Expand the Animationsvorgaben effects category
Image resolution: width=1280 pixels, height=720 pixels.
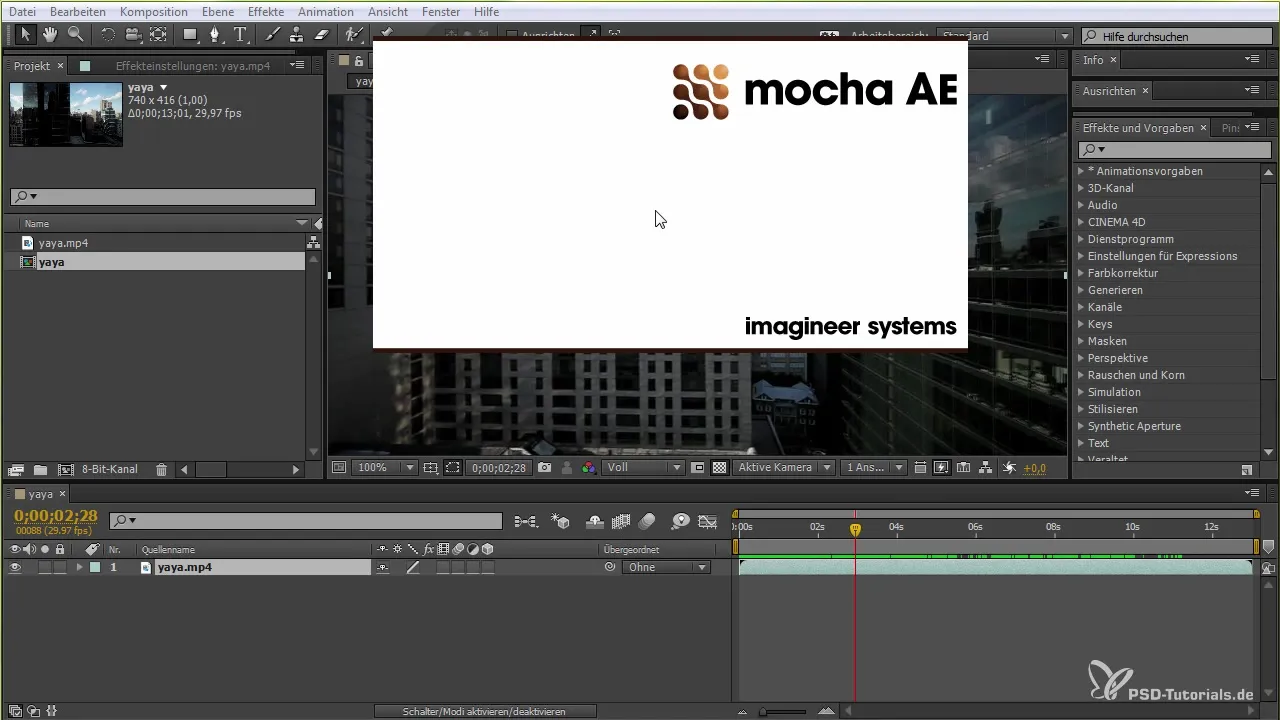coord(1081,171)
